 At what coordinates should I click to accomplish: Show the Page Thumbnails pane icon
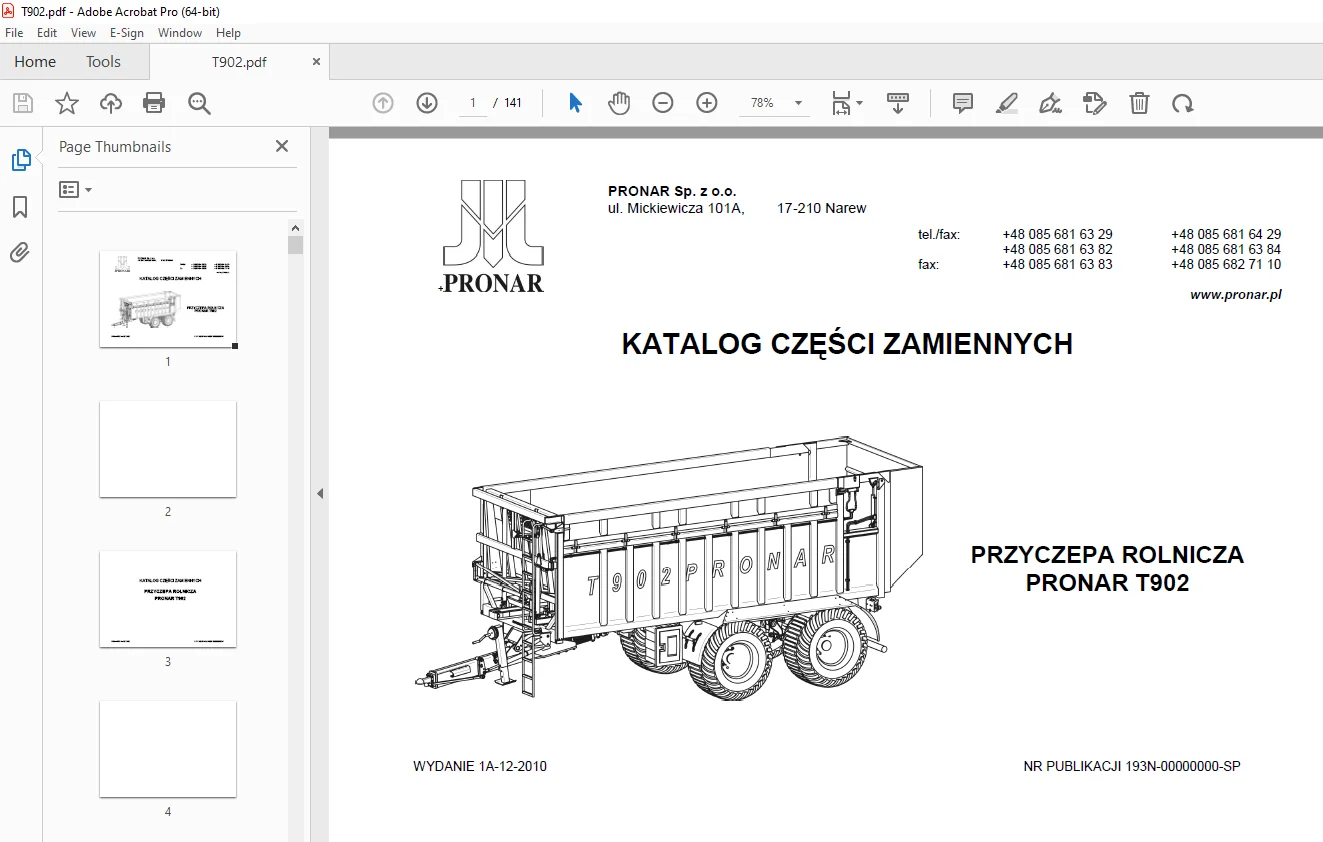21,160
